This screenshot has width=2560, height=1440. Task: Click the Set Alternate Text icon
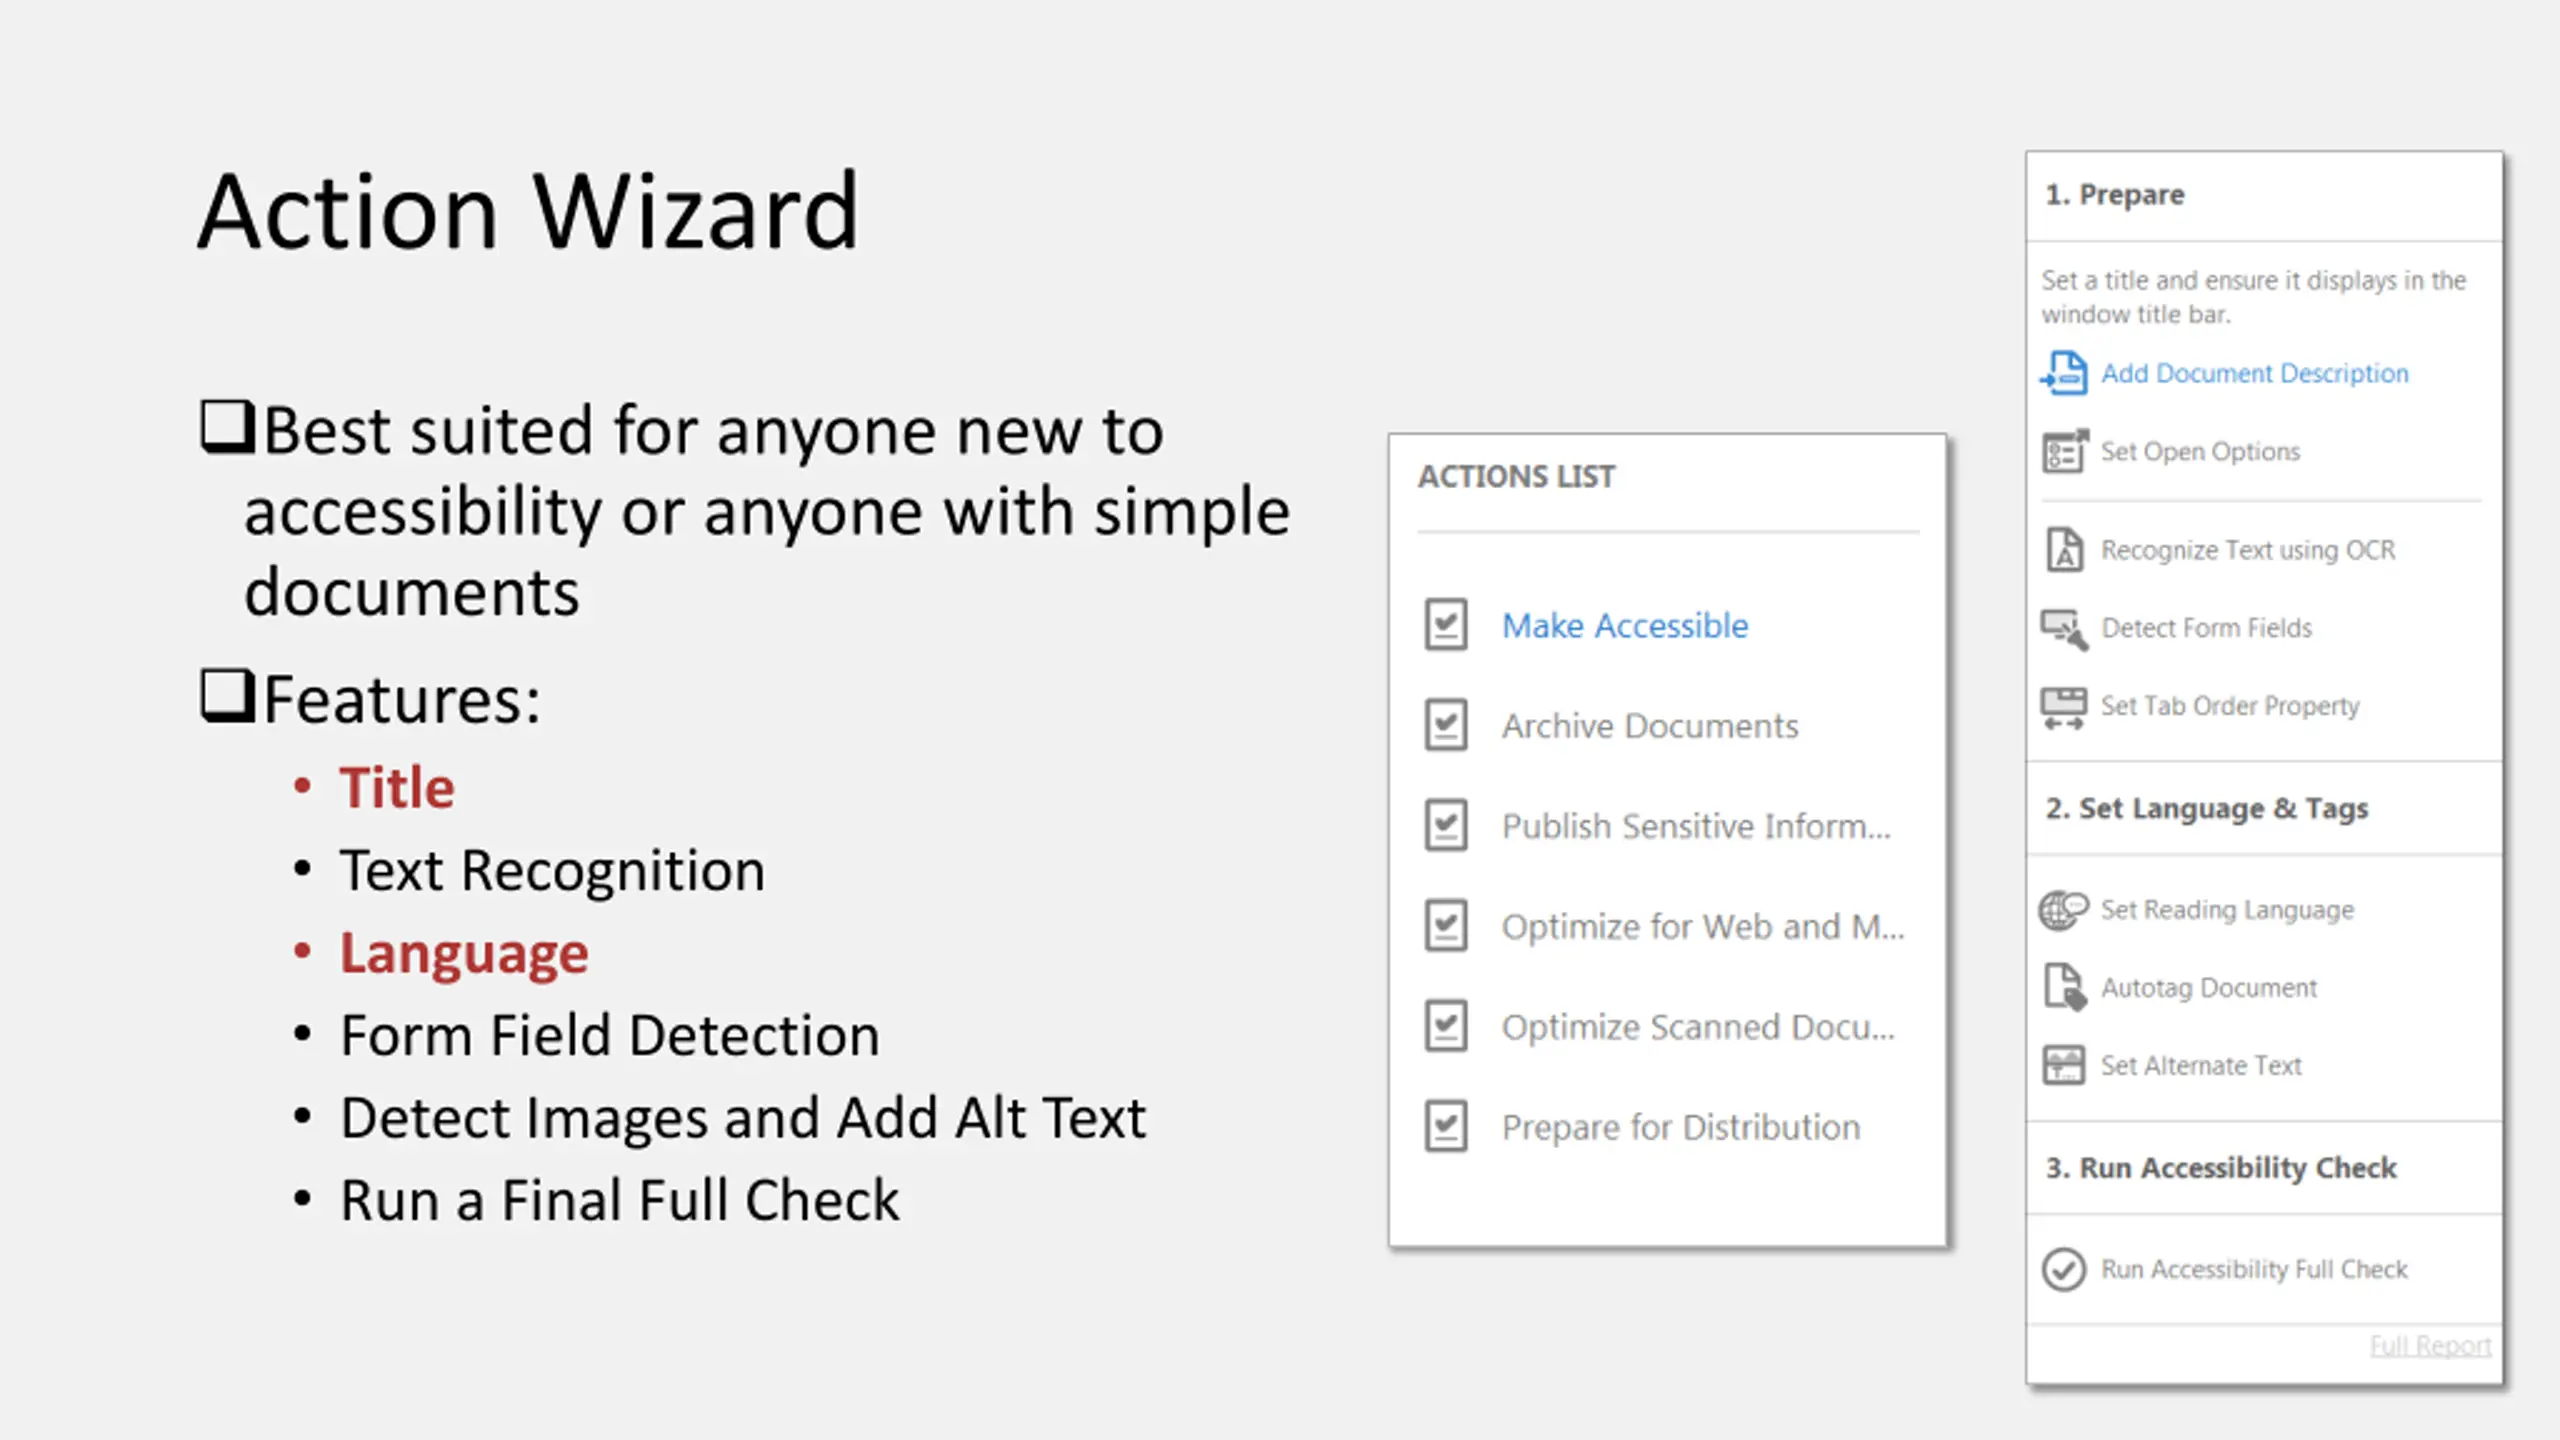pyautogui.click(x=2064, y=1066)
